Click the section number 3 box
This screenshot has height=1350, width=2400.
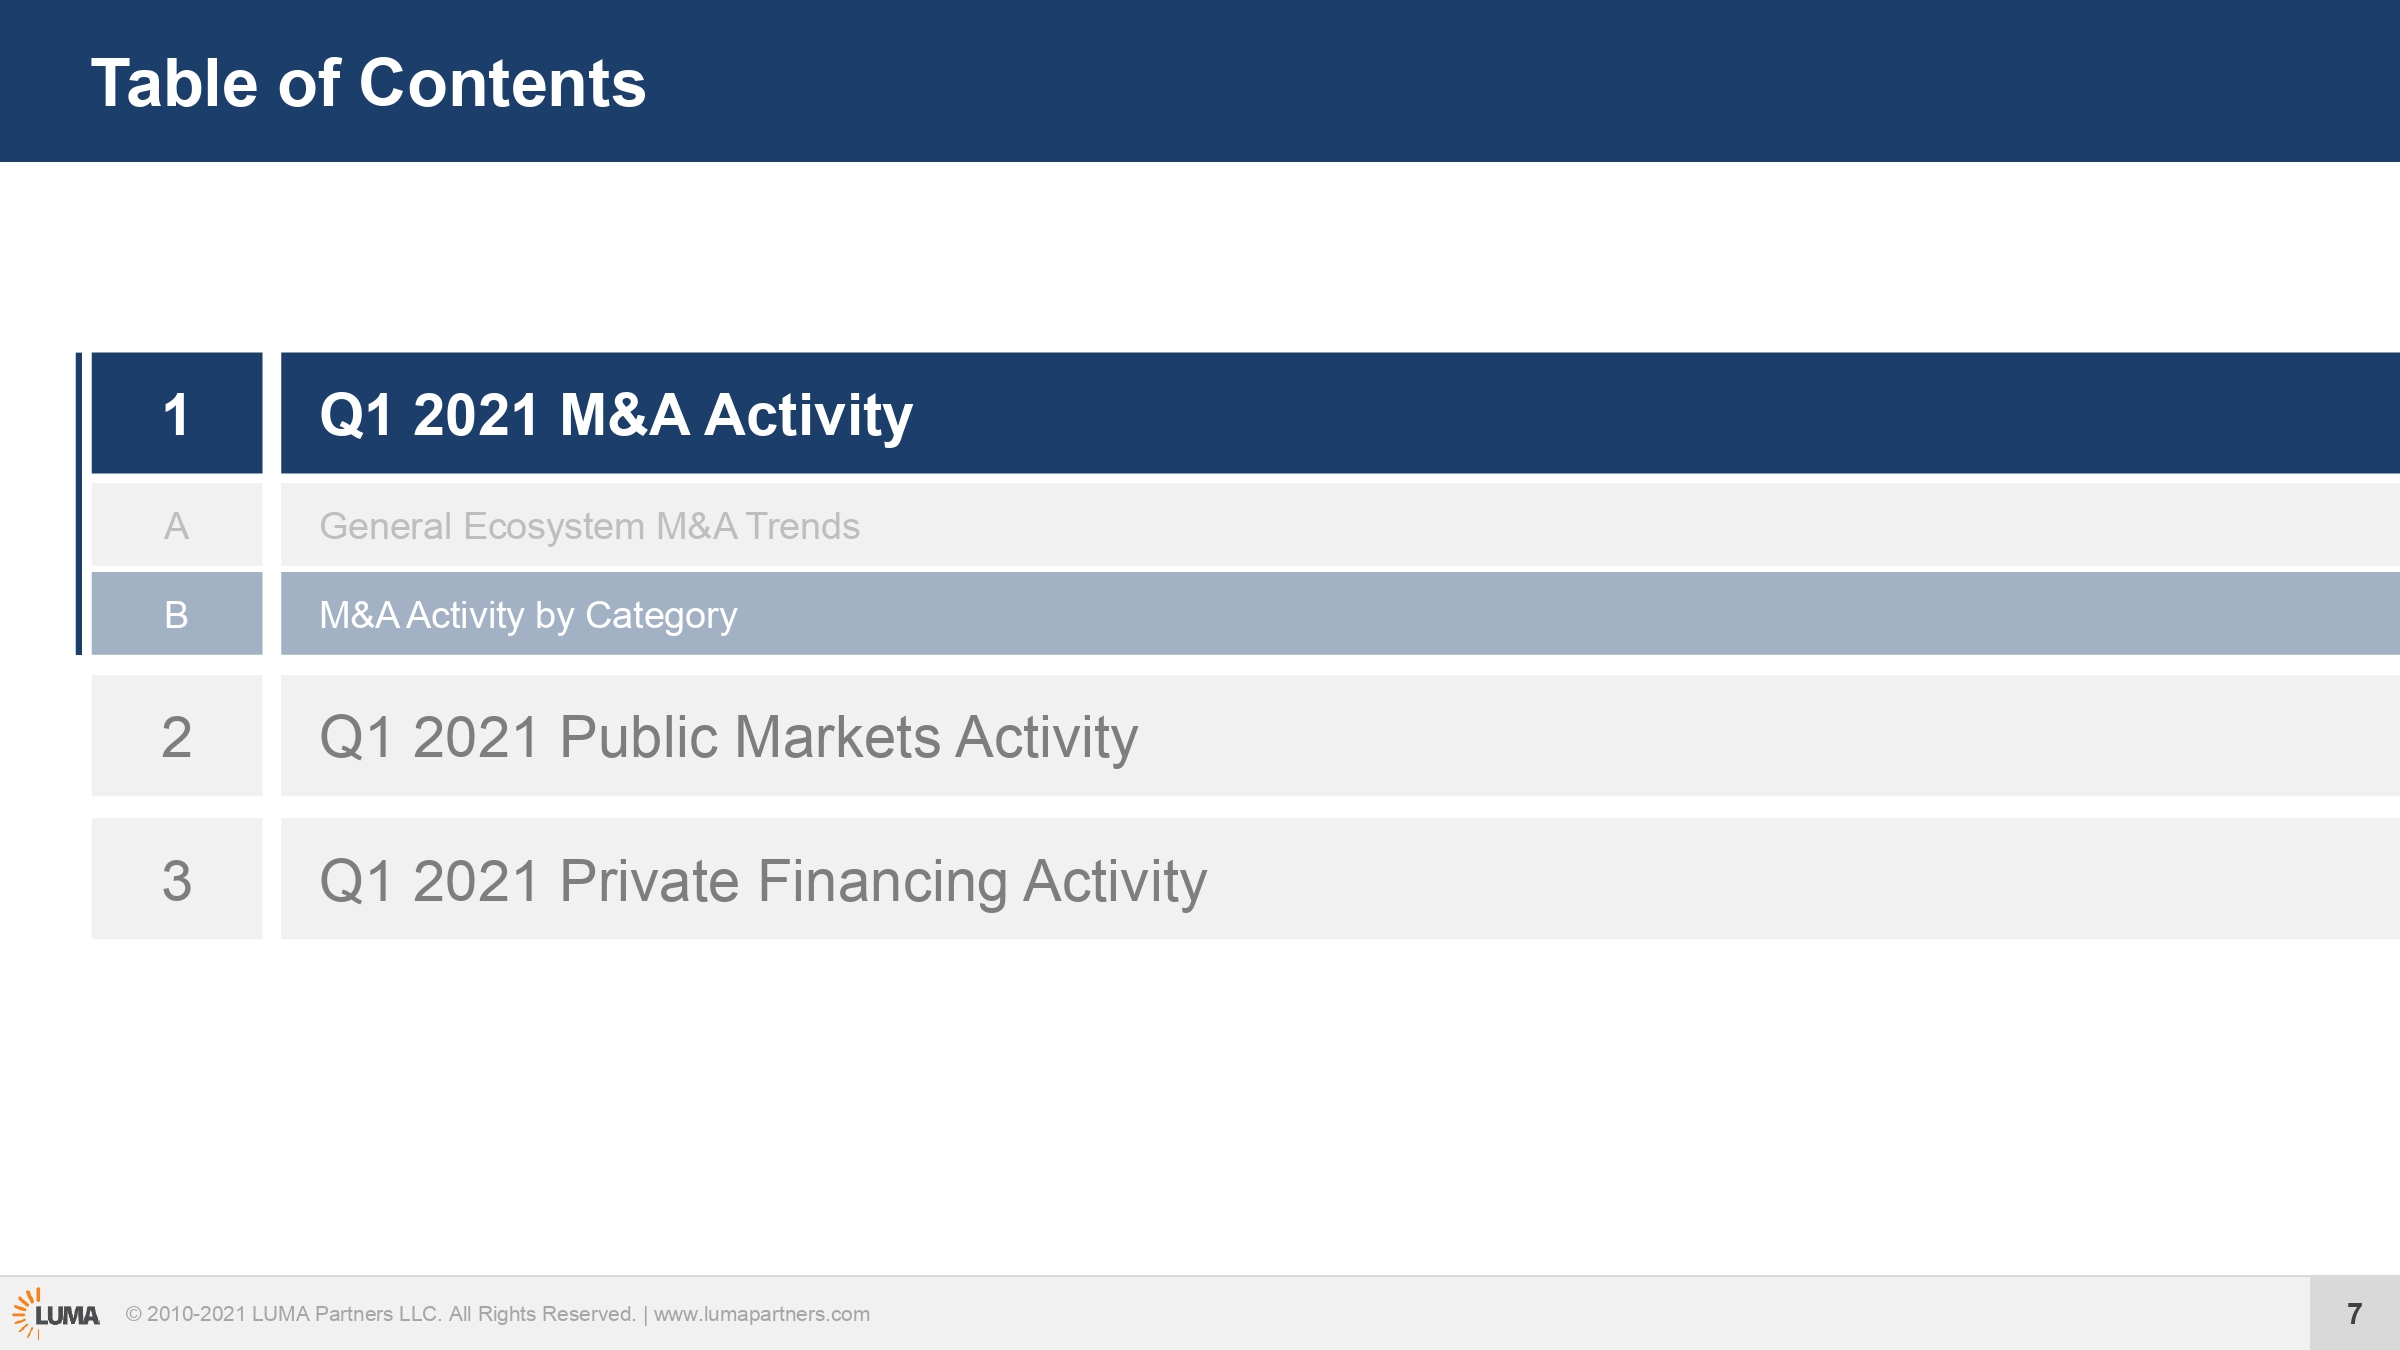(x=177, y=879)
